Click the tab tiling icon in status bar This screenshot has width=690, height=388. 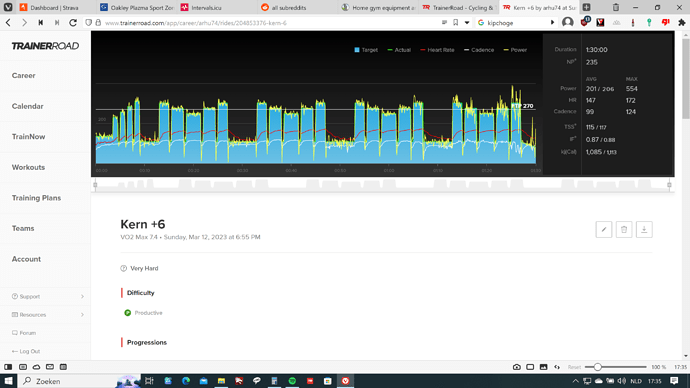point(530,367)
